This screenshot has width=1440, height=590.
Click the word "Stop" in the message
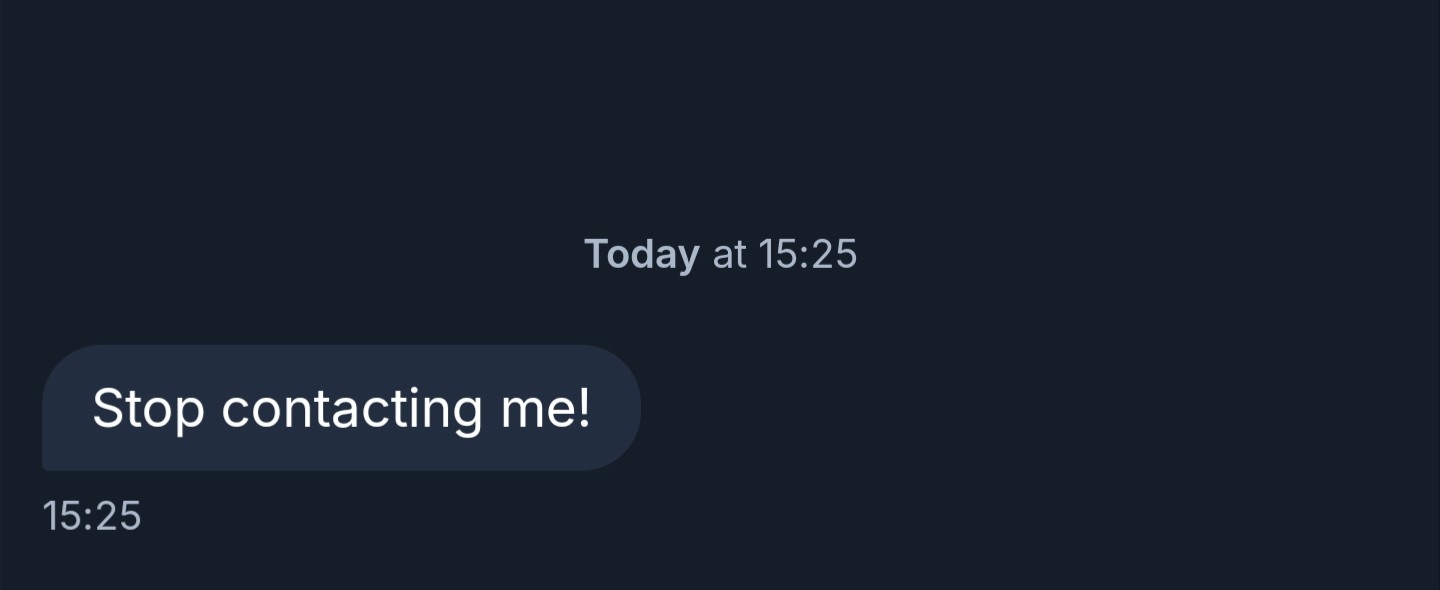pyautogui.click(x=148, y=408)
